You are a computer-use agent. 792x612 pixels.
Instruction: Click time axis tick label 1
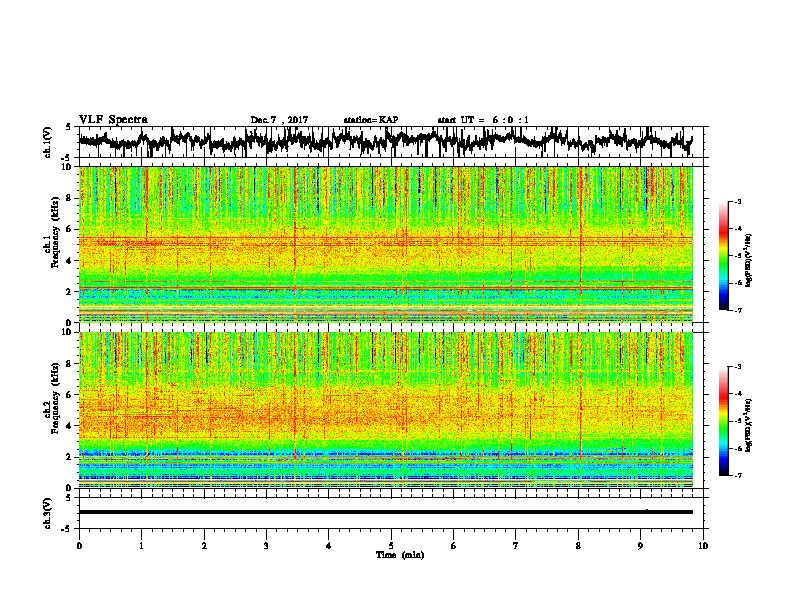point(142,546)
